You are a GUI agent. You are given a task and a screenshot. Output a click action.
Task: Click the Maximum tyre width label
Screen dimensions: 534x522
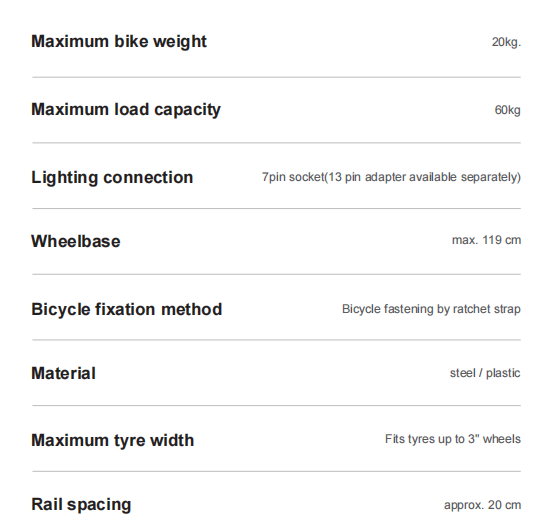(113, 441)
